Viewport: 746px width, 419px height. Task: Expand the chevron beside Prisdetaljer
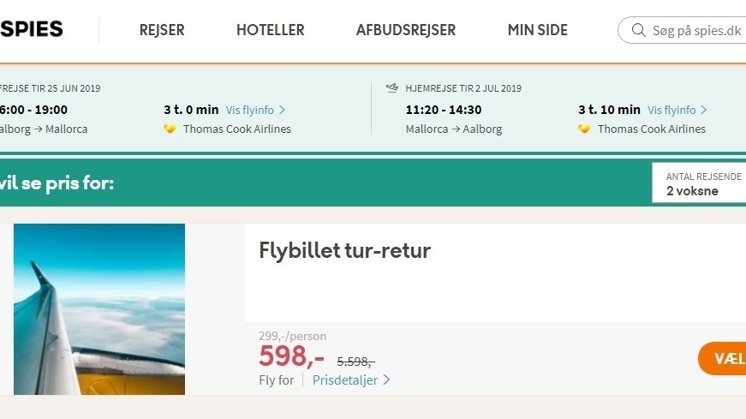pyautogui.click(x=387, y=380)
